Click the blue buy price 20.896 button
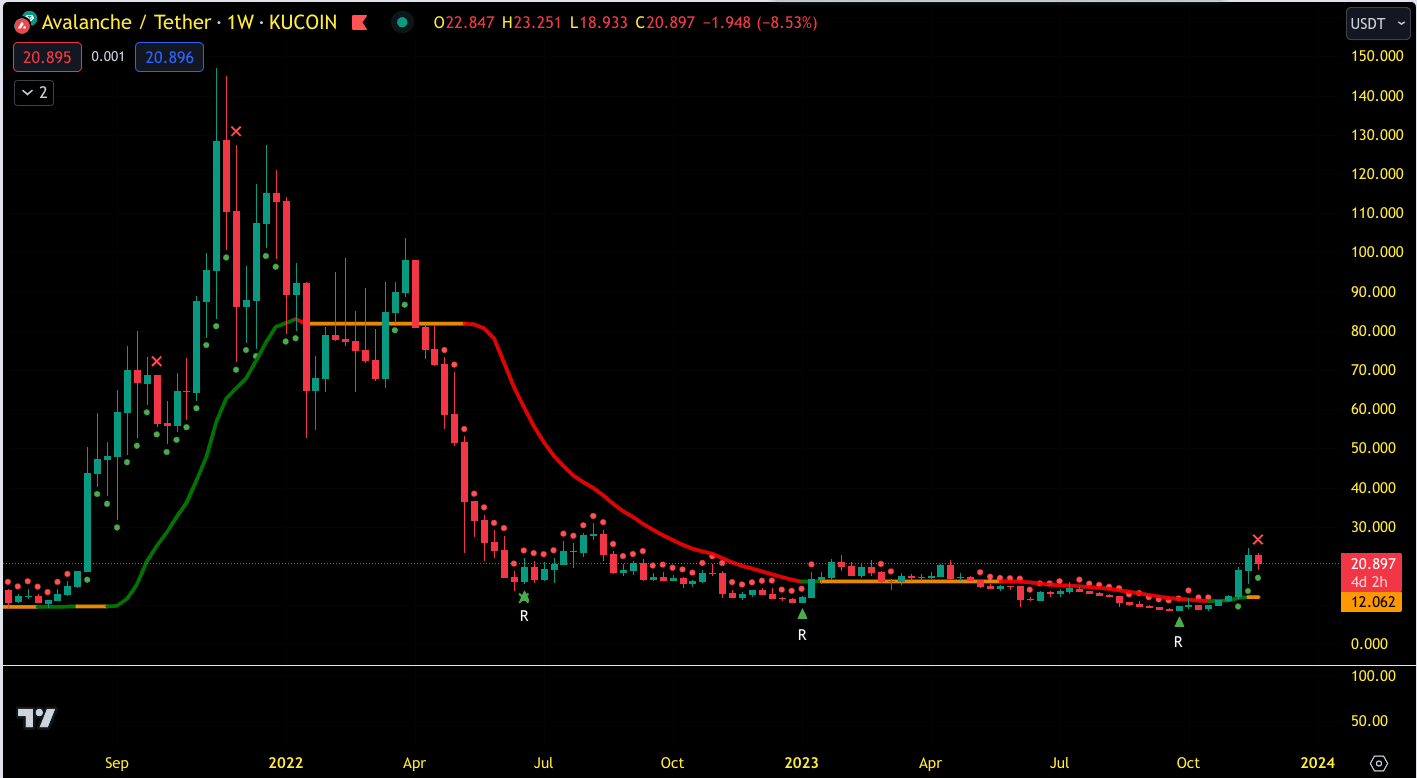1417x778 pixels. [x=169, y=57]
